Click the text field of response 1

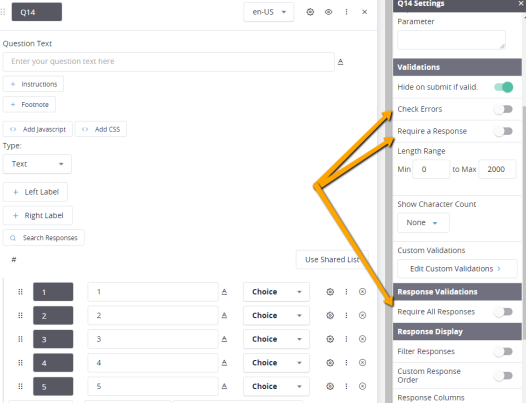pos(153,292)
